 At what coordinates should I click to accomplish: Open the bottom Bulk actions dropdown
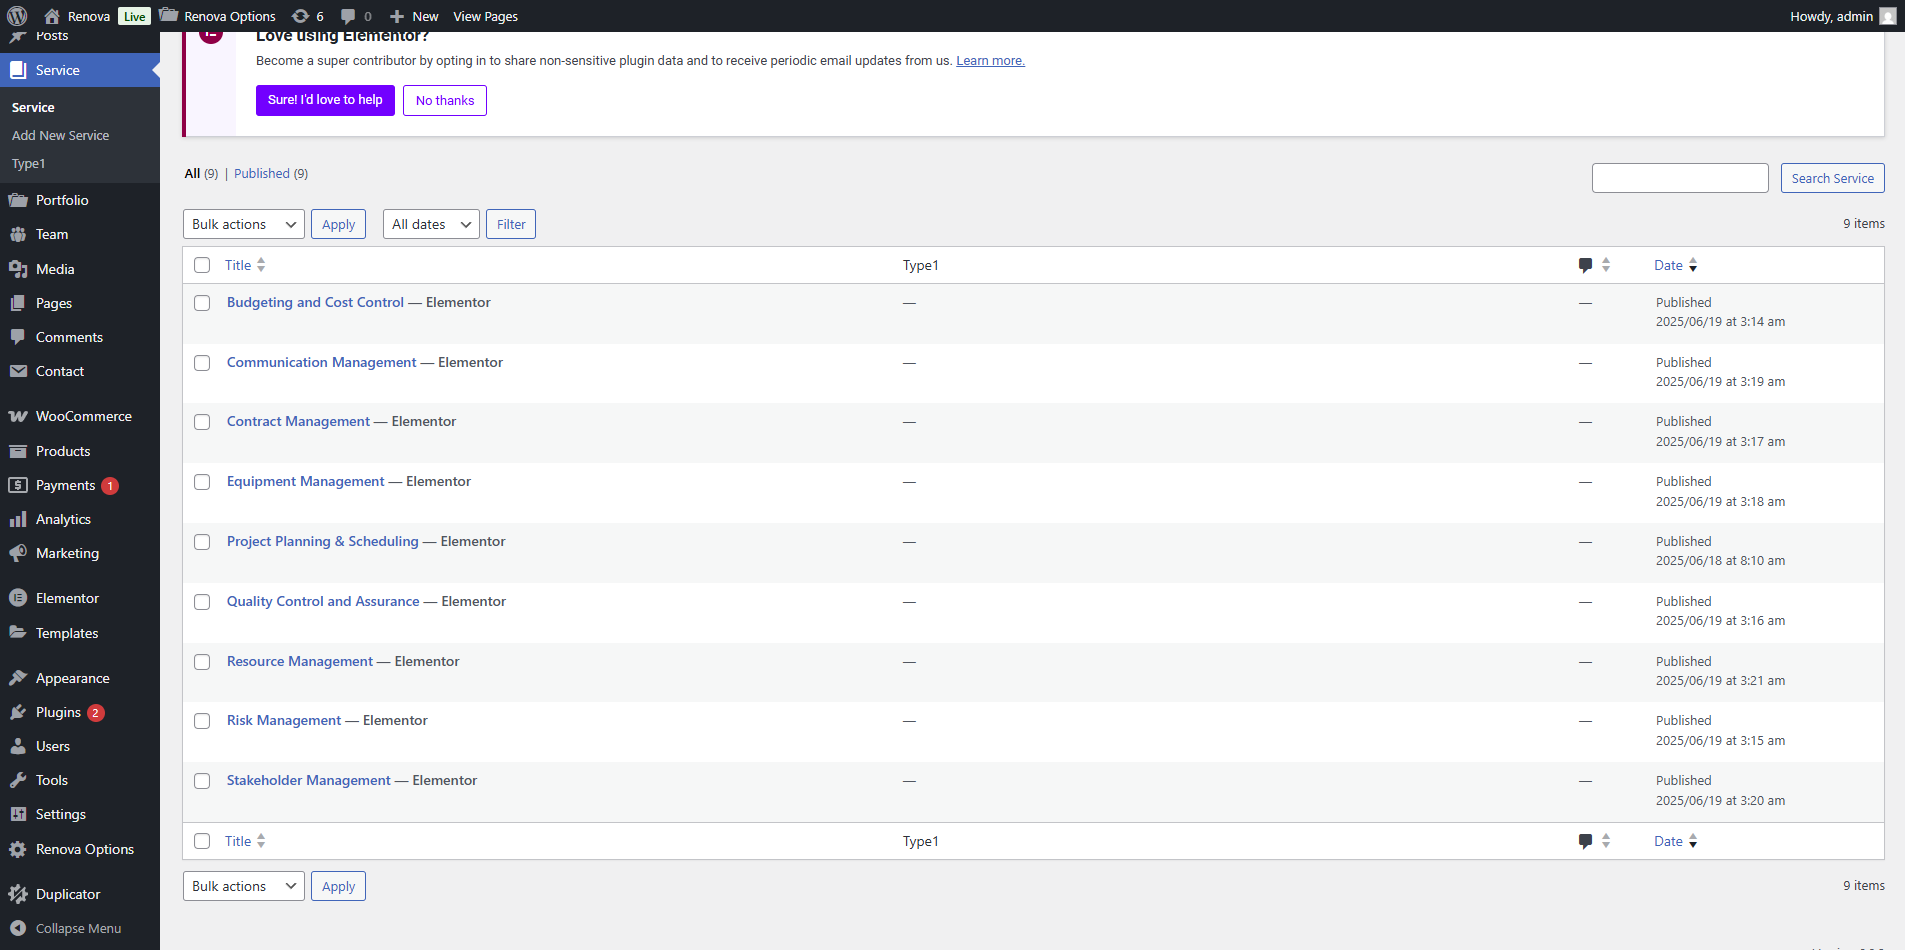click(244, 886)
